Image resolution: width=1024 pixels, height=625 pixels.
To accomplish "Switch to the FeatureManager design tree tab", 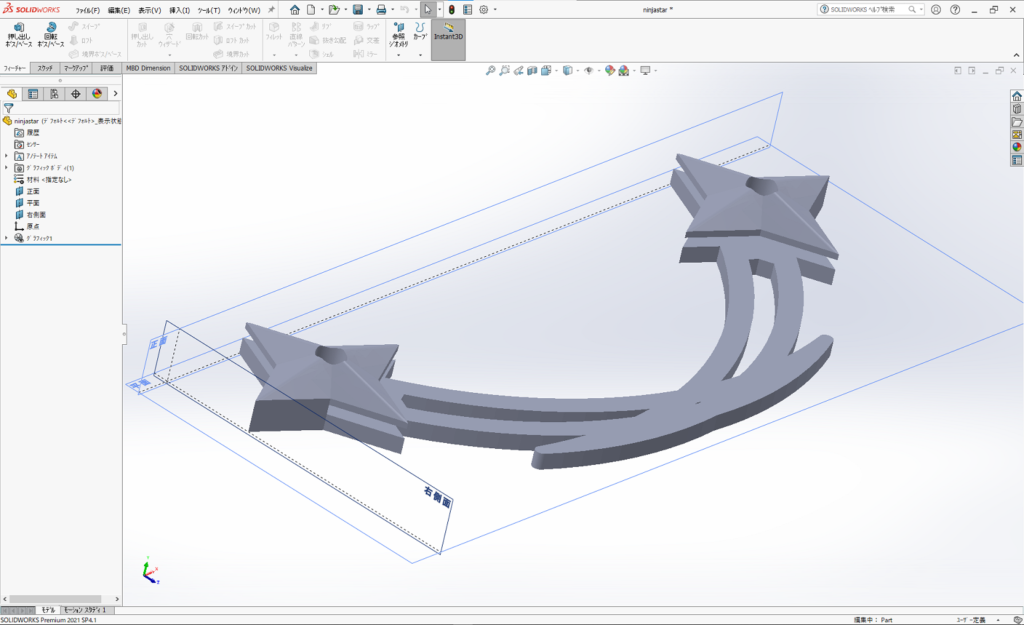I will (12, 94).
